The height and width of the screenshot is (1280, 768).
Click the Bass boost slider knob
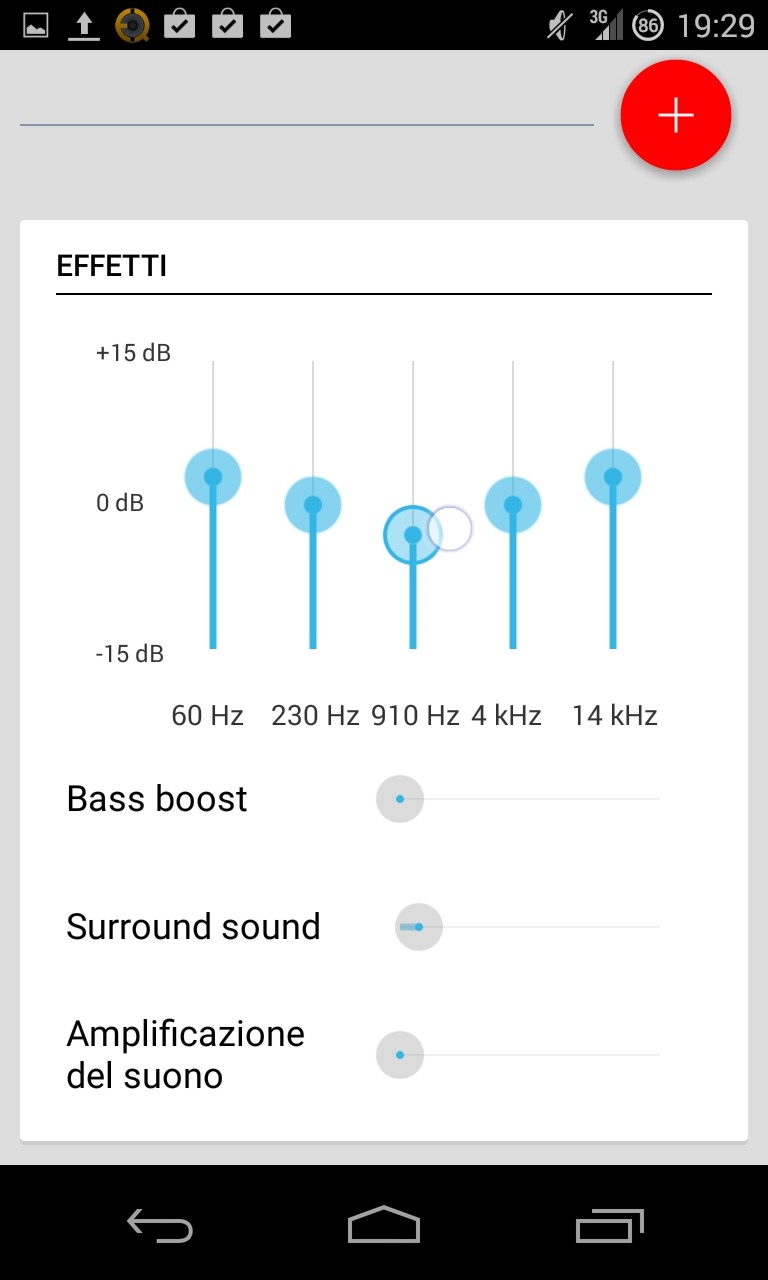click(x=400, y=799)
